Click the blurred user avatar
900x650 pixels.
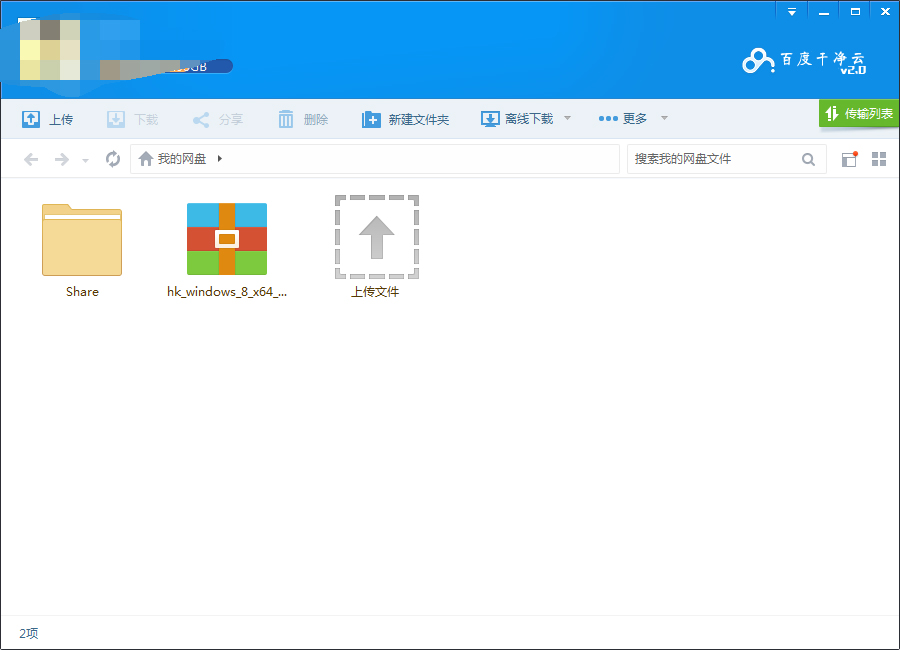click(50, 50)
